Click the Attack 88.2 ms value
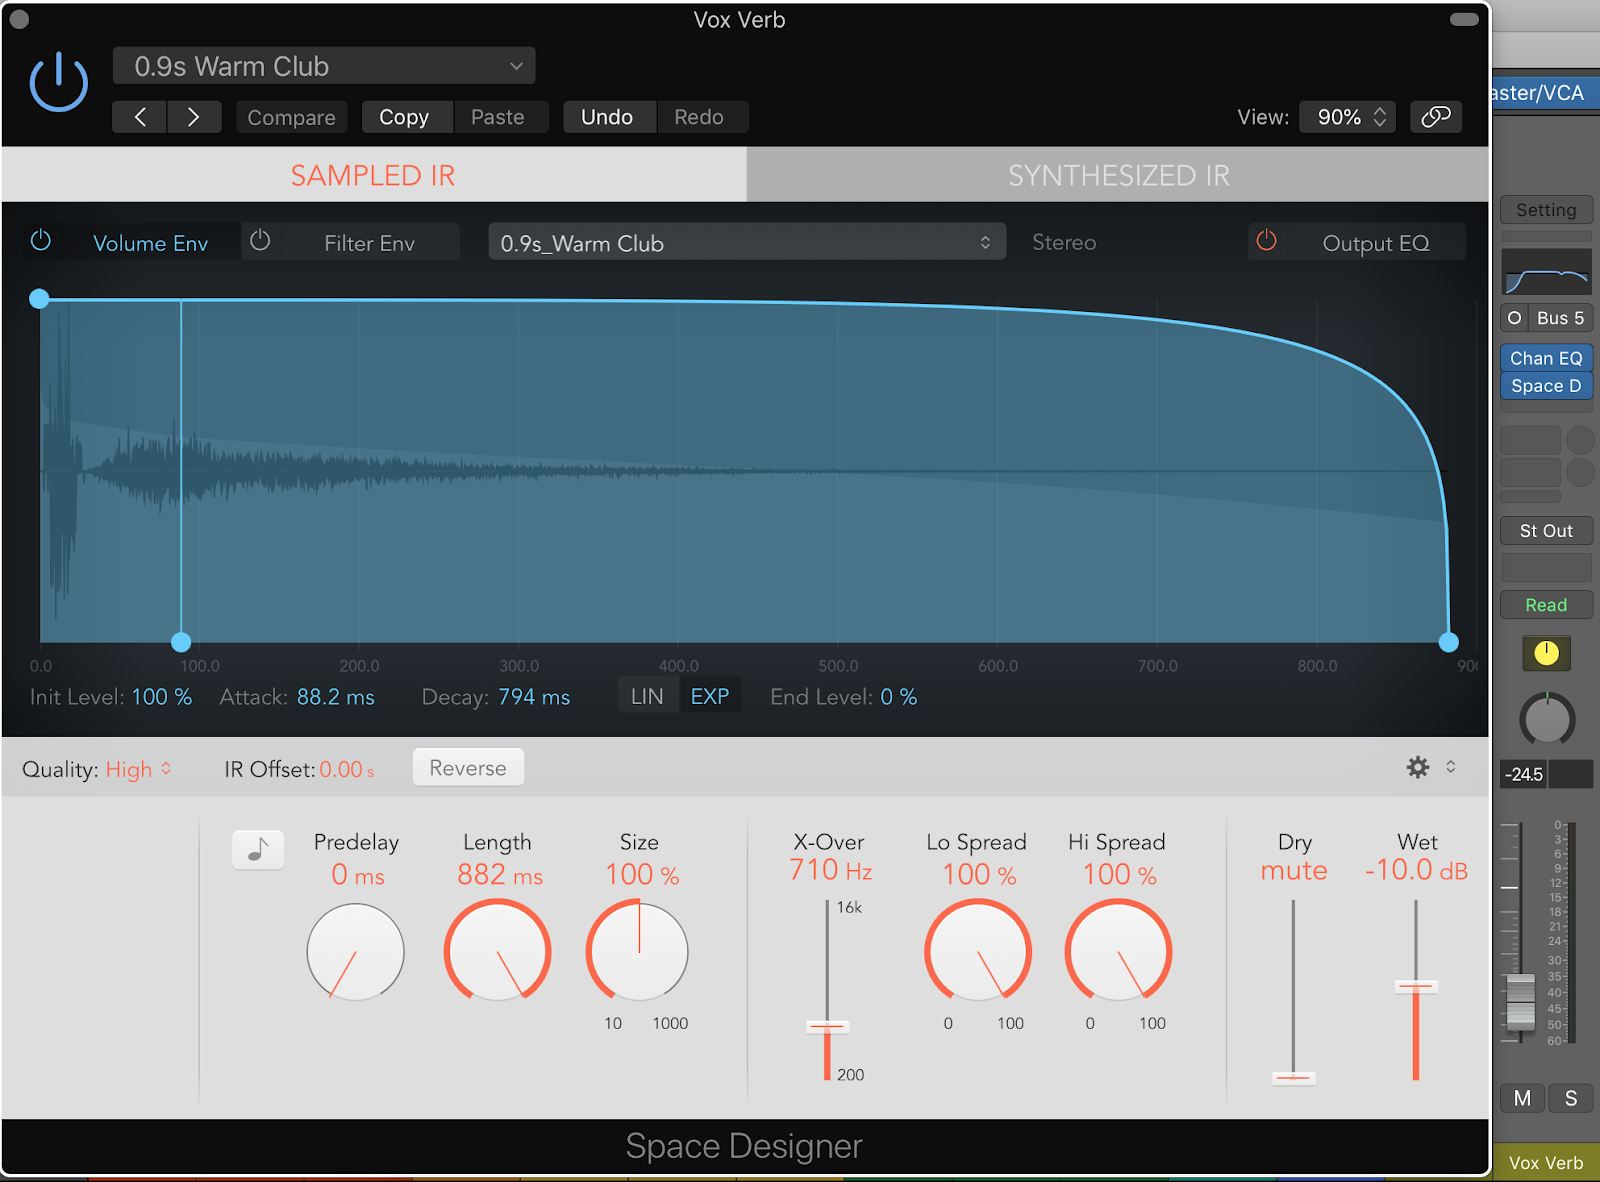 (x=336, y=697)
